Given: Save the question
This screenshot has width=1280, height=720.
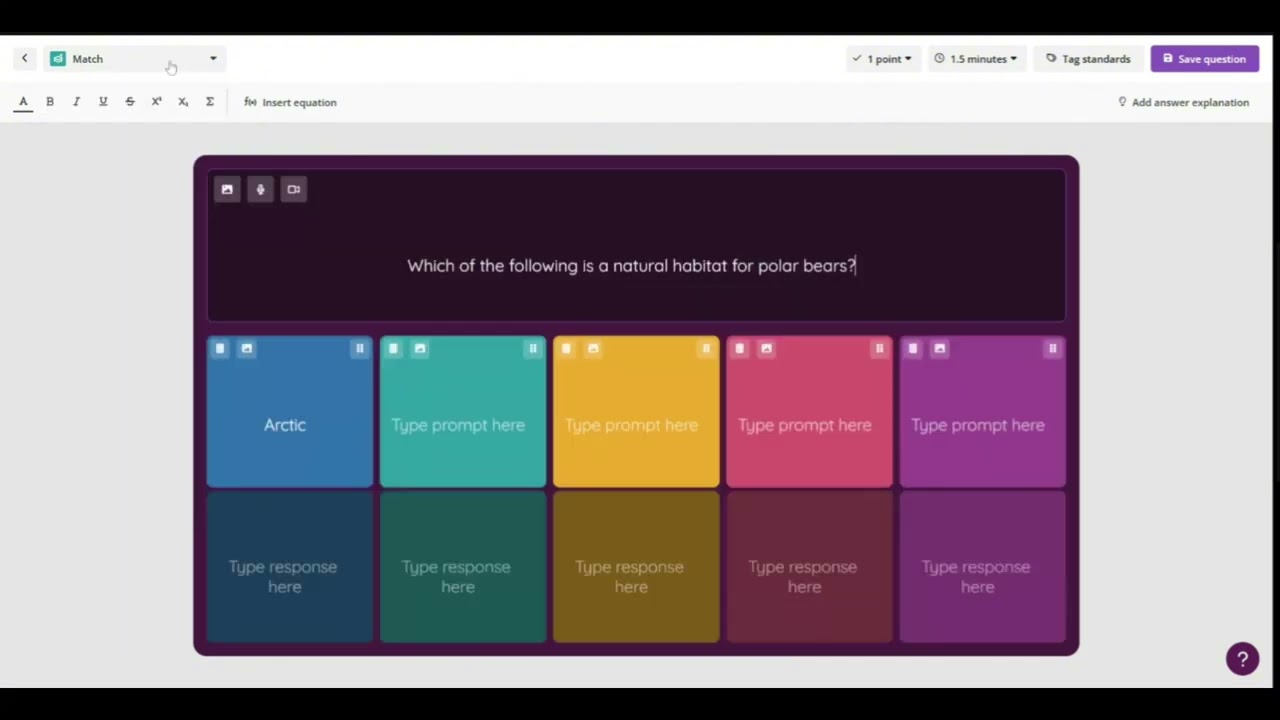Looking at the screenshot, I should (x=1205, y=59).
